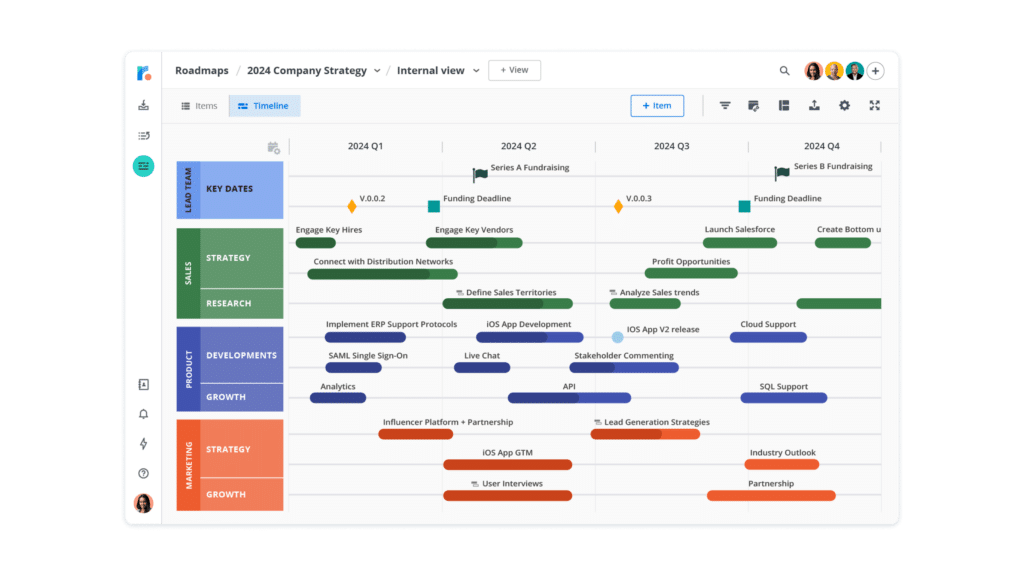Image resolution: width=1024 pixels, height=576 pixels.
Task: Select the V.0.0.2 diamond milestone
Action: (x=352, y=207)
